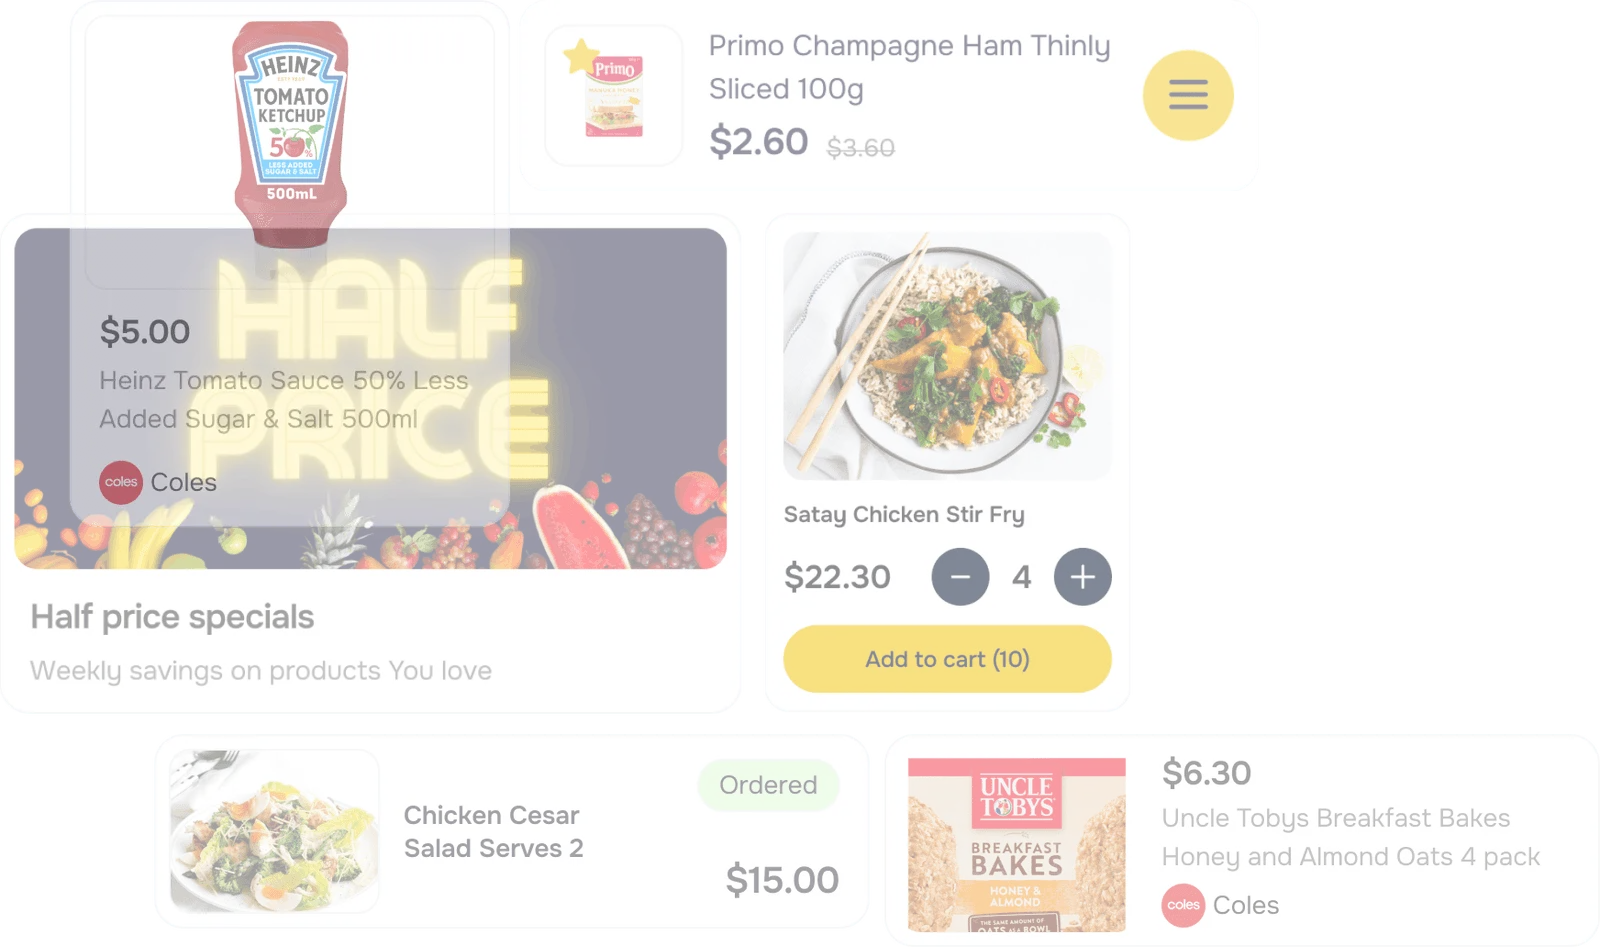Select the Heinz Tomato Ketchup bottle image

(290, 135)
